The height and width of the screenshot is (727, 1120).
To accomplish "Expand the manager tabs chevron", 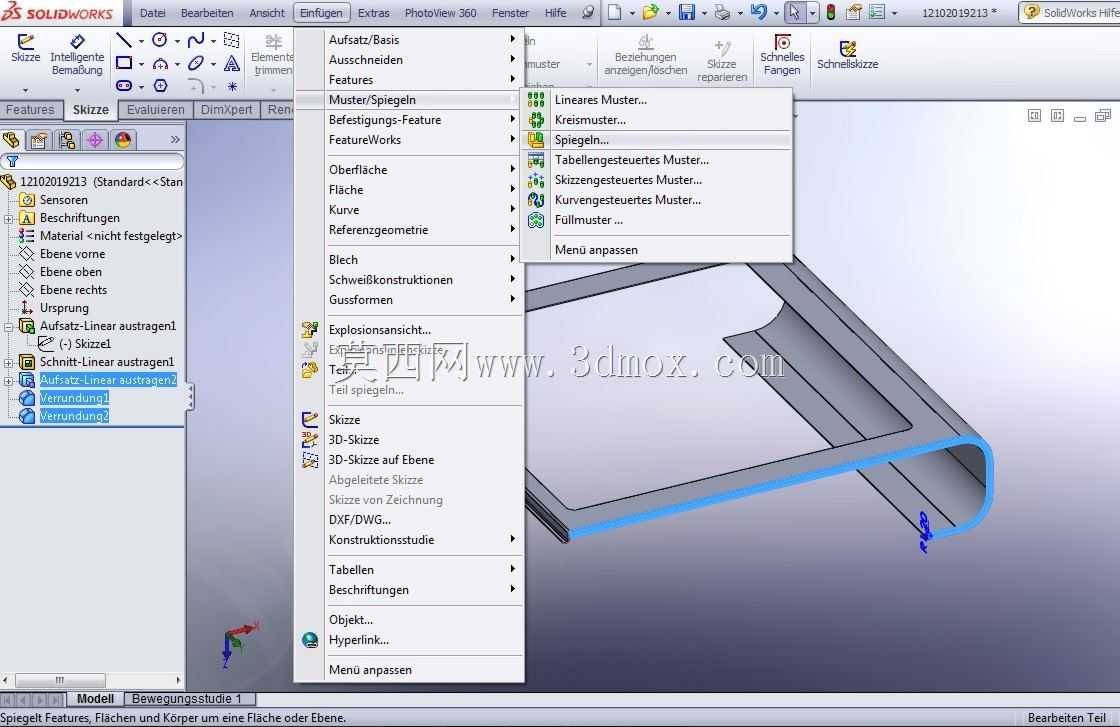I will pos(175,140).
